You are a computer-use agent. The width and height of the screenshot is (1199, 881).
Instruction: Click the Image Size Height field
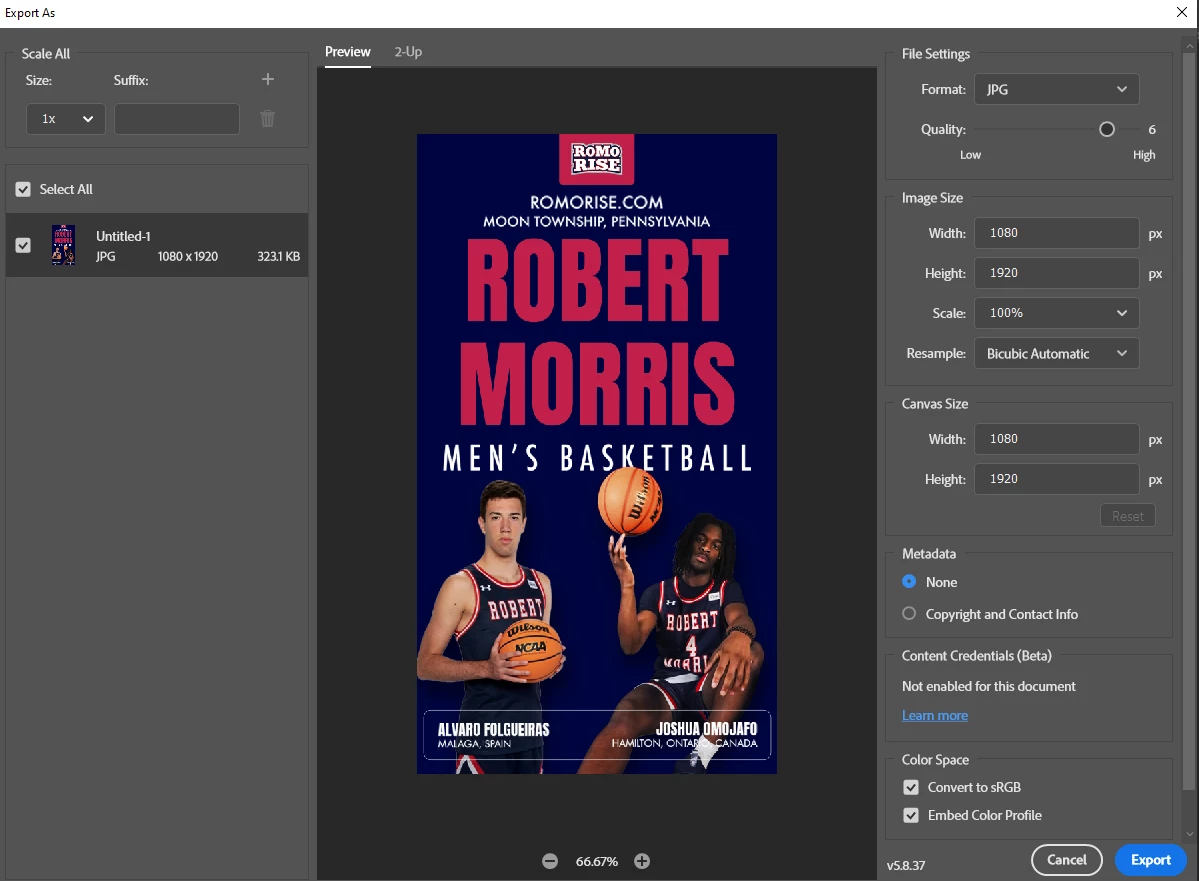[x=1057, y=273]
